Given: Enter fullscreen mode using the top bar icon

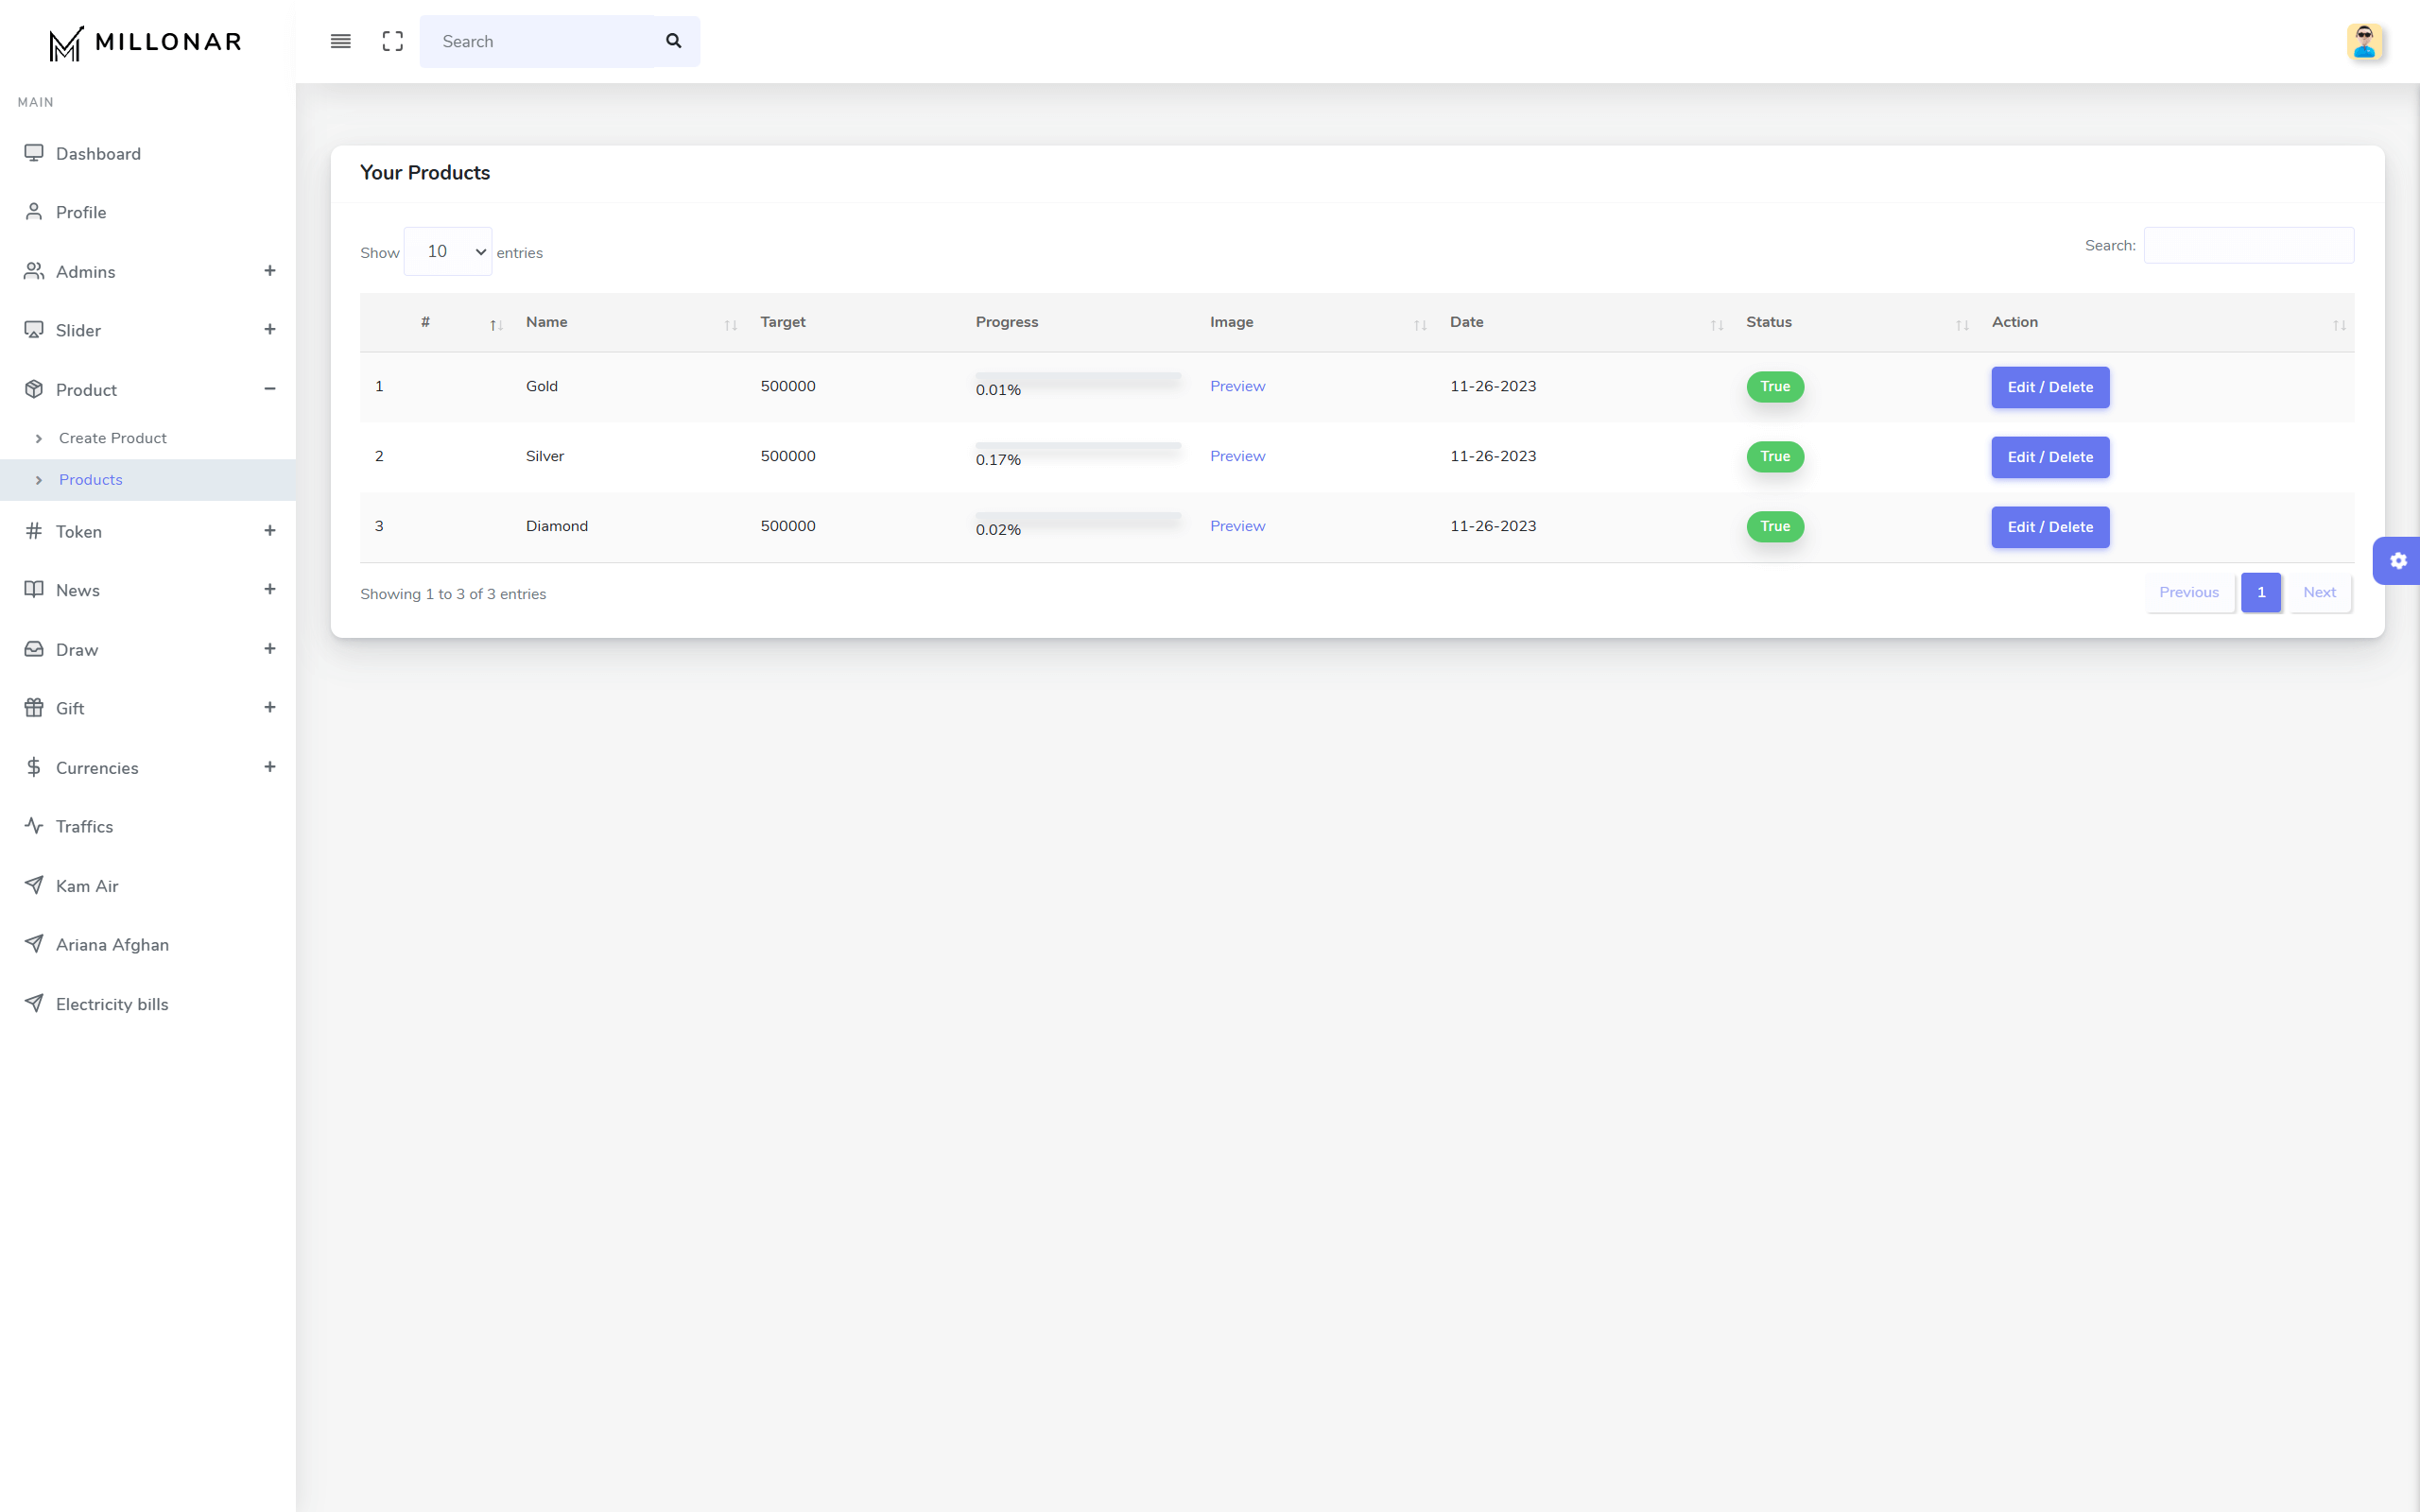Looking at the screenshot, I should click(x=393, y=41).
